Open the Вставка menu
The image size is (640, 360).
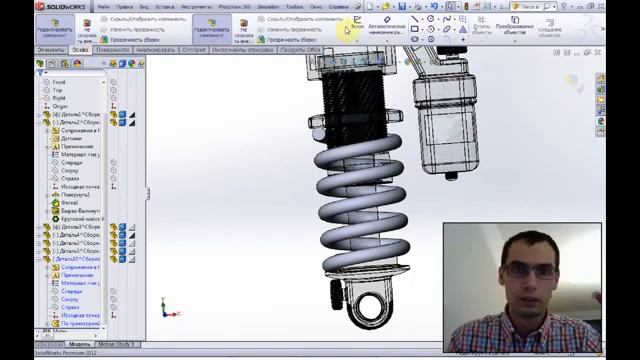pos(164,7)
